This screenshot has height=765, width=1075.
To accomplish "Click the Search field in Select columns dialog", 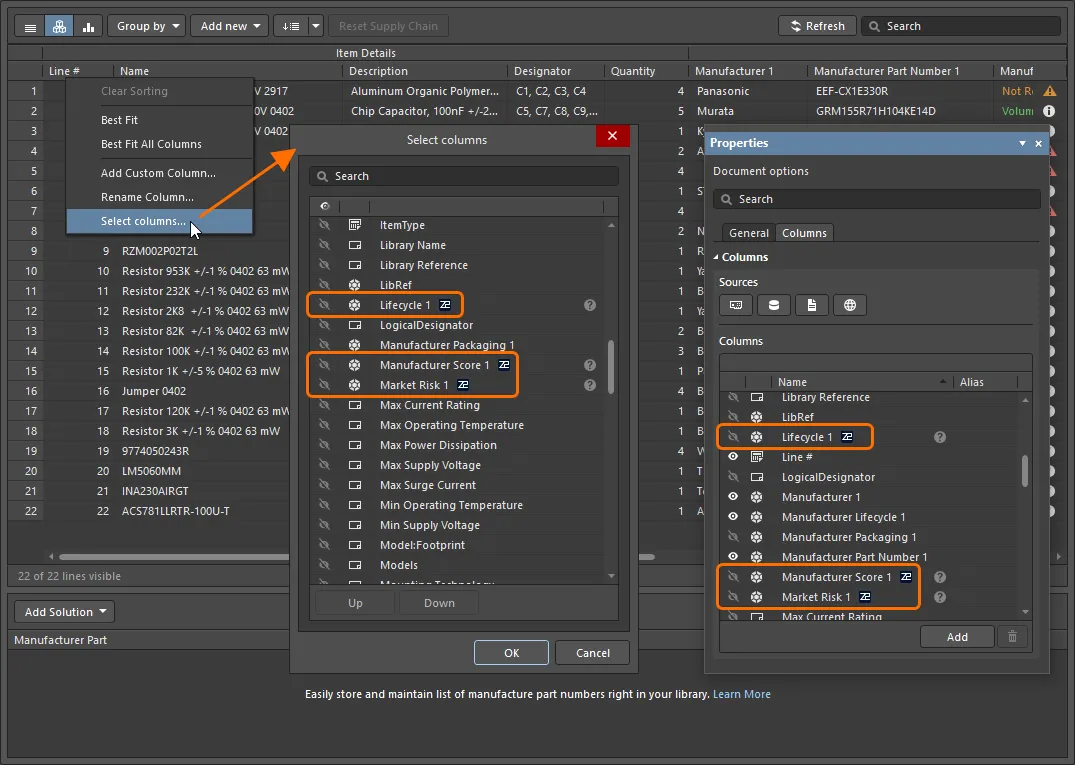I will point(463,176).
